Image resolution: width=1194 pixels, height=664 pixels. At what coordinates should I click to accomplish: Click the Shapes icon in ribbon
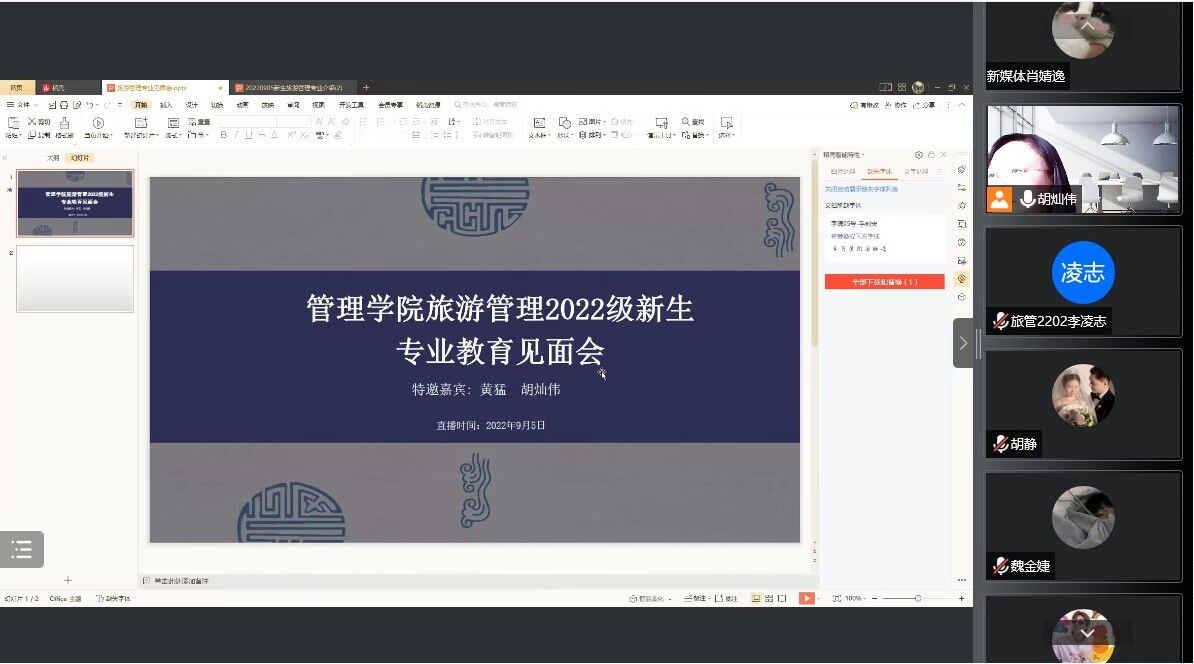(565, 123)
